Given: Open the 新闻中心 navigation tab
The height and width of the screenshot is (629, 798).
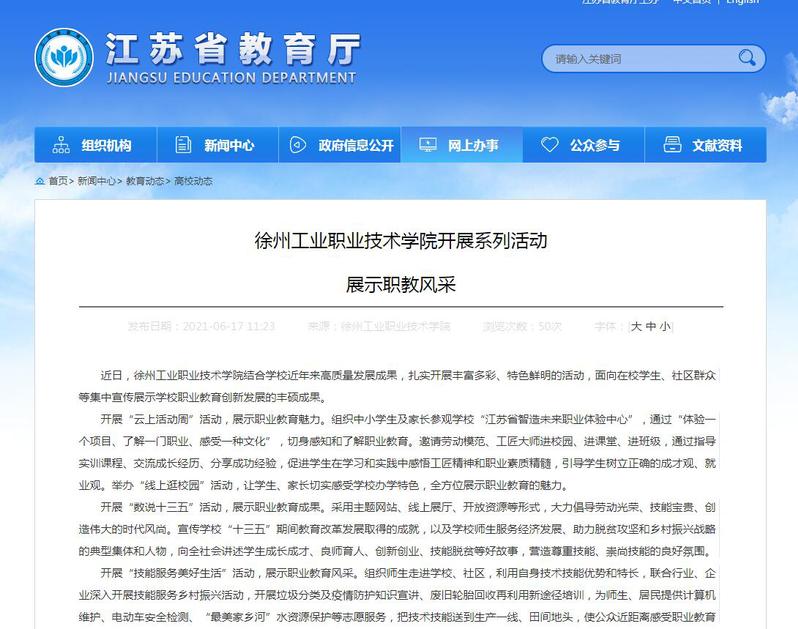Looking at the screenshot, I should (229, 145).
